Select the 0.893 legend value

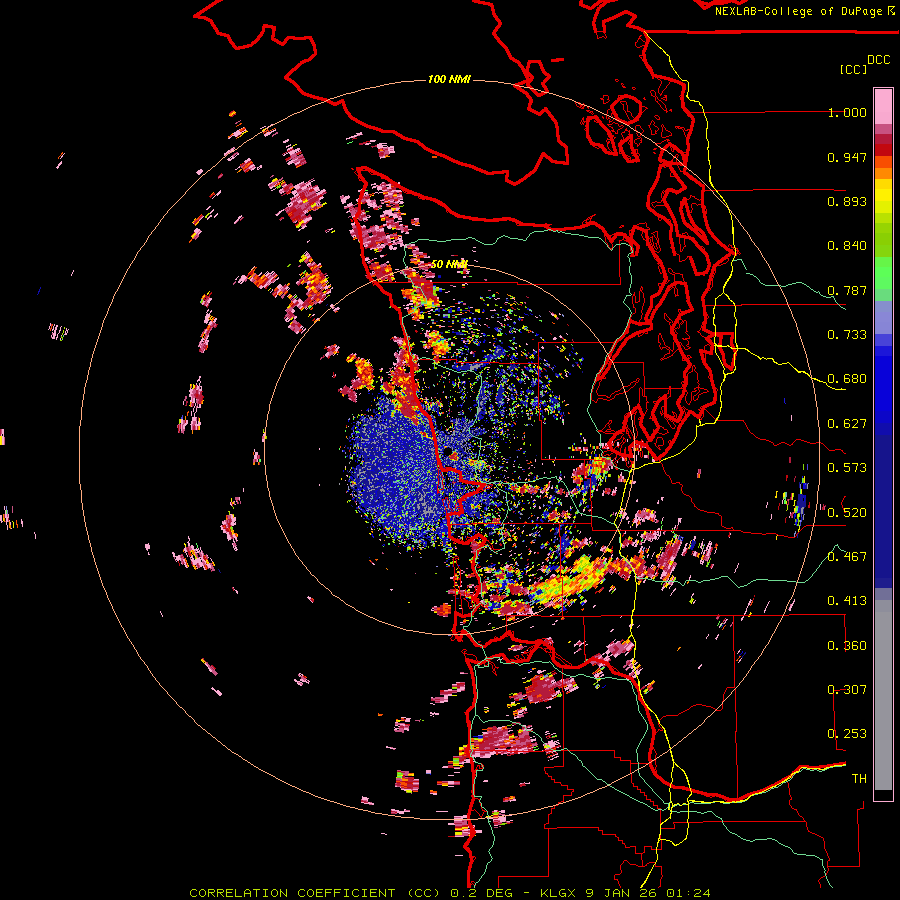click(847, 201)
